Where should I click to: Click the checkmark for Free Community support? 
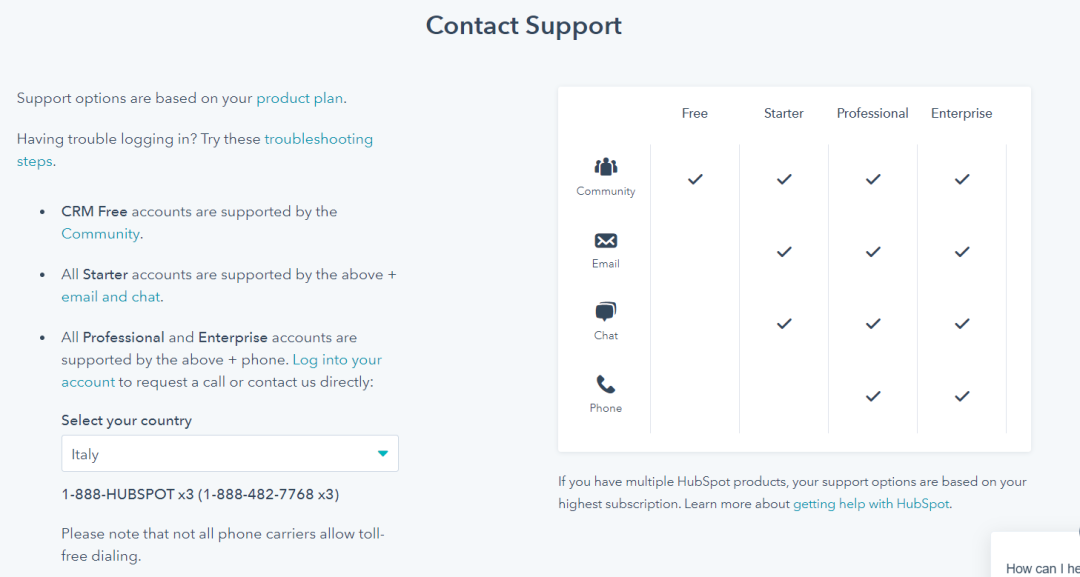pyautogui.click(x=695, y=179)
